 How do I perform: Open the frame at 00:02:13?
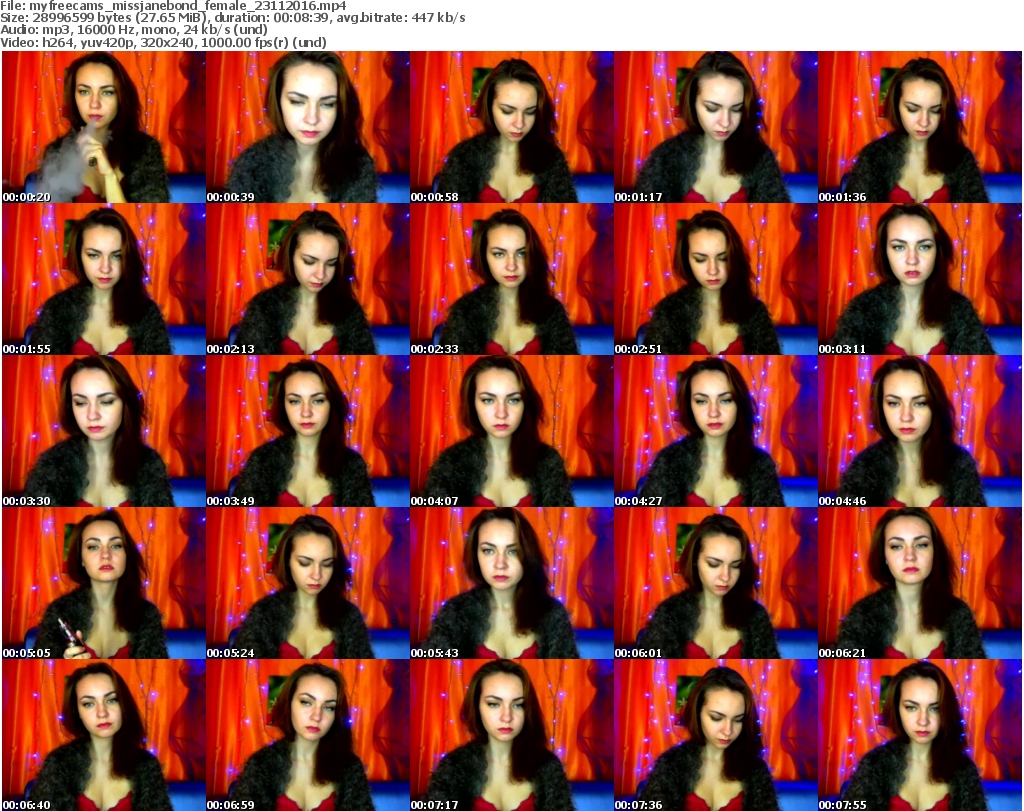[308, 279]
